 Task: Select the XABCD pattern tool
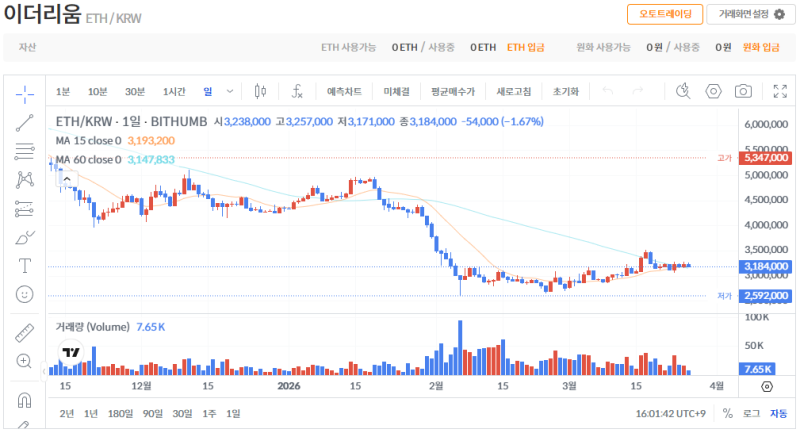[24, 180]
